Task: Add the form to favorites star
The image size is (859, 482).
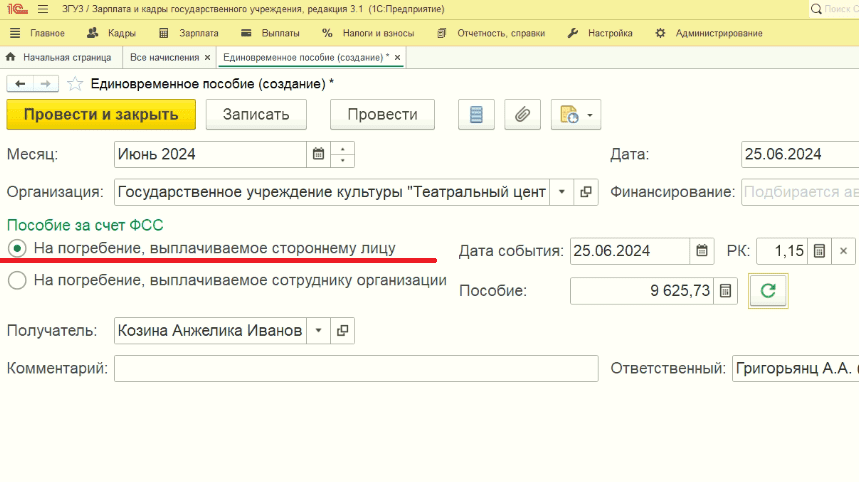Action: (x=75, y=84)
